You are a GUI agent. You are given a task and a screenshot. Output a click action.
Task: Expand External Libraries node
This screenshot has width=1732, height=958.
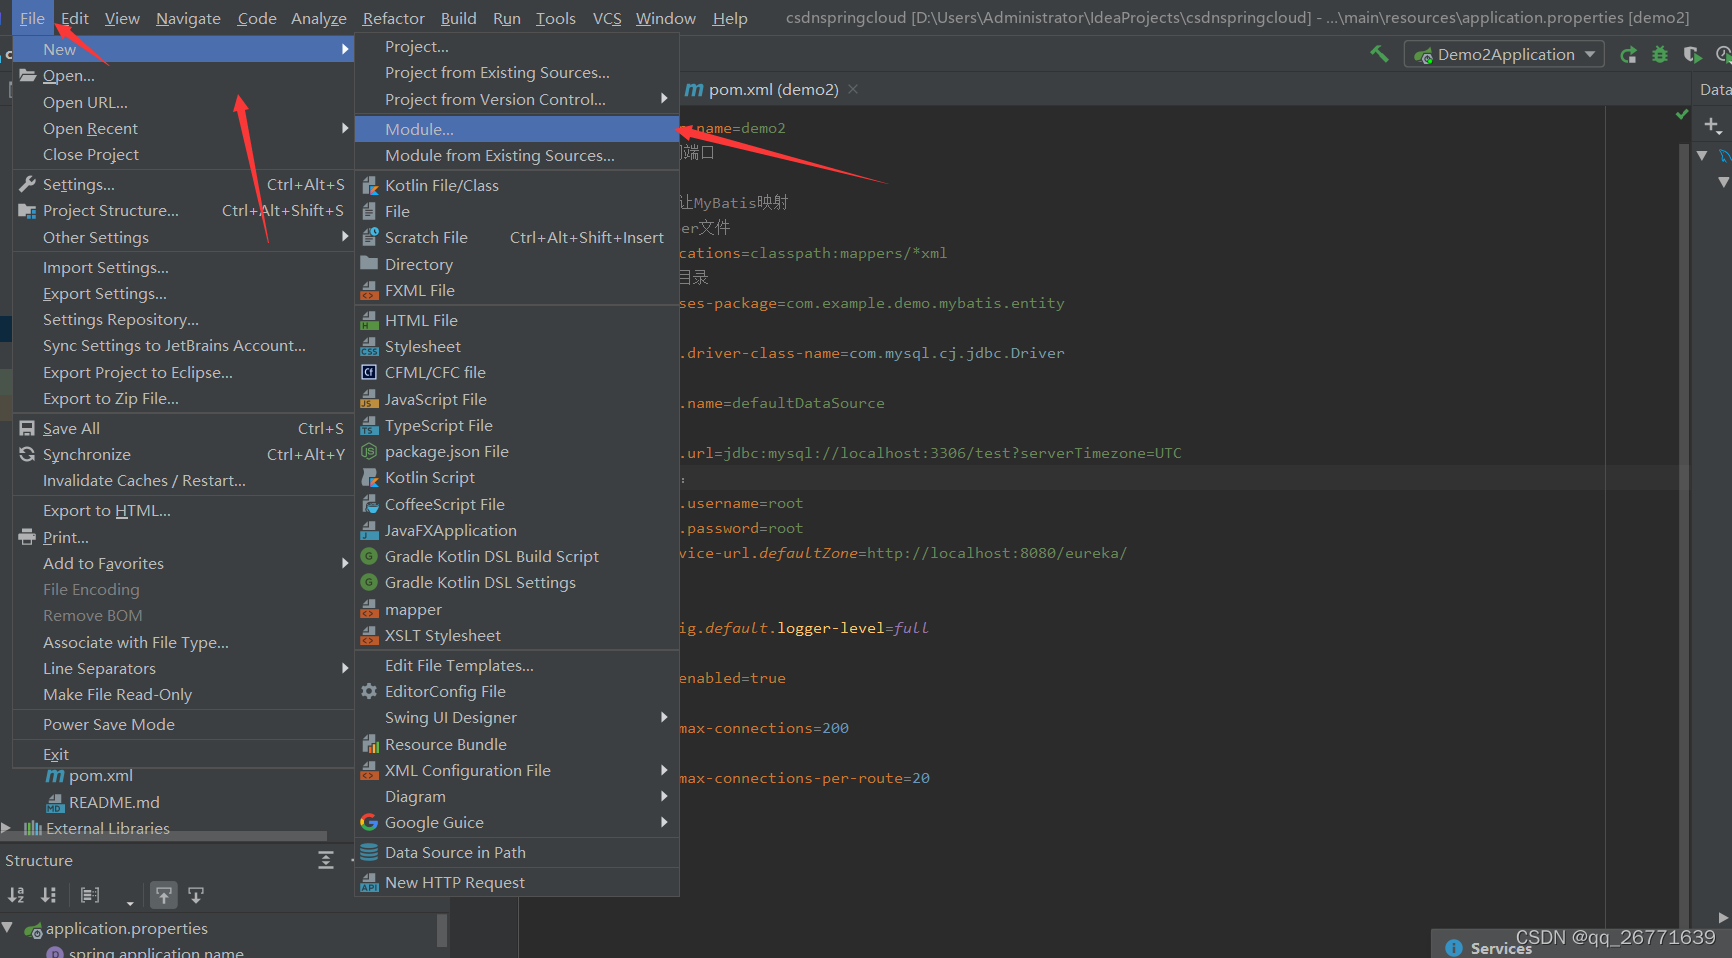coord(6,828)
